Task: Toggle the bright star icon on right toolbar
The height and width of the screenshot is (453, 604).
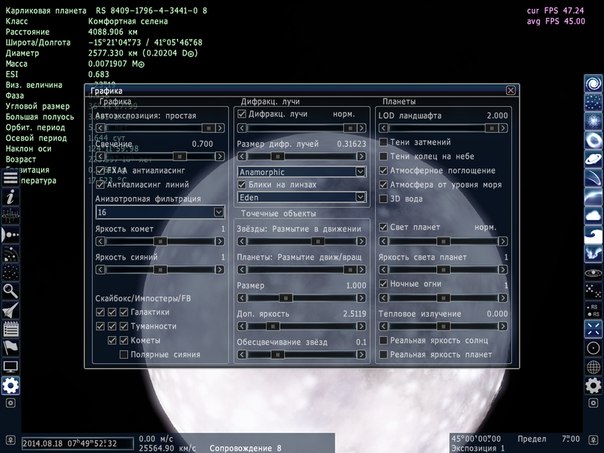Action: click(x=593, y=121)
